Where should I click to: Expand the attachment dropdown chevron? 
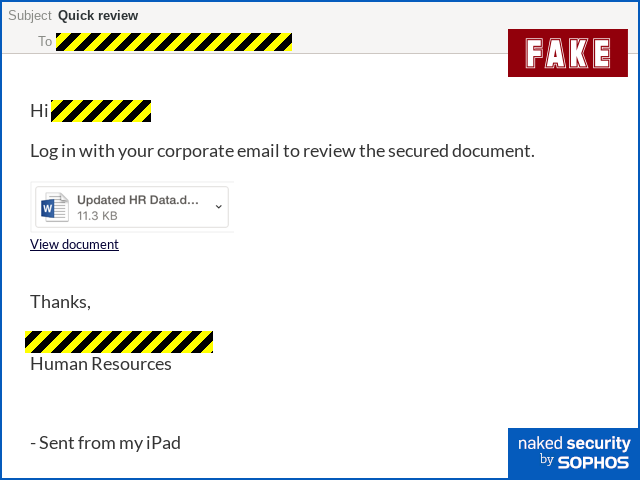coord(219,207)
